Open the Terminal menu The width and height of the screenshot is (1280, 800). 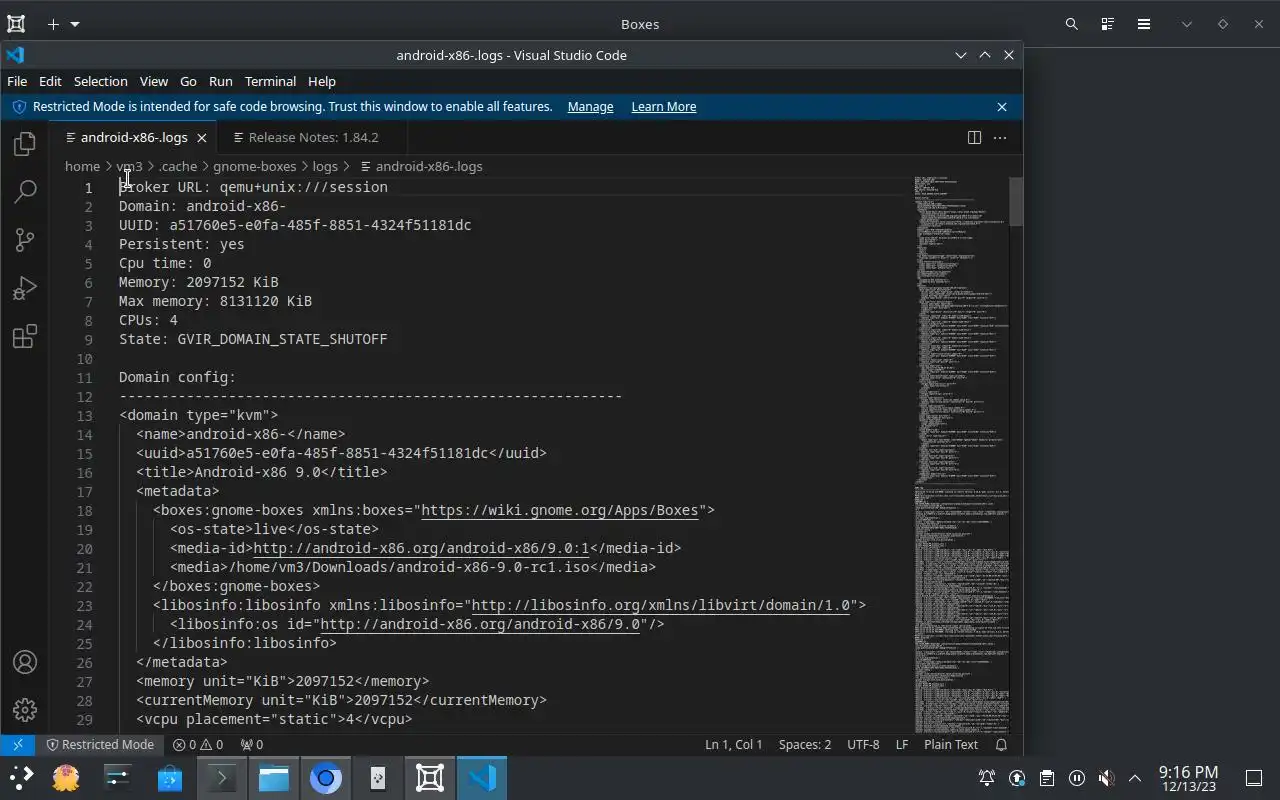[270, 81]
